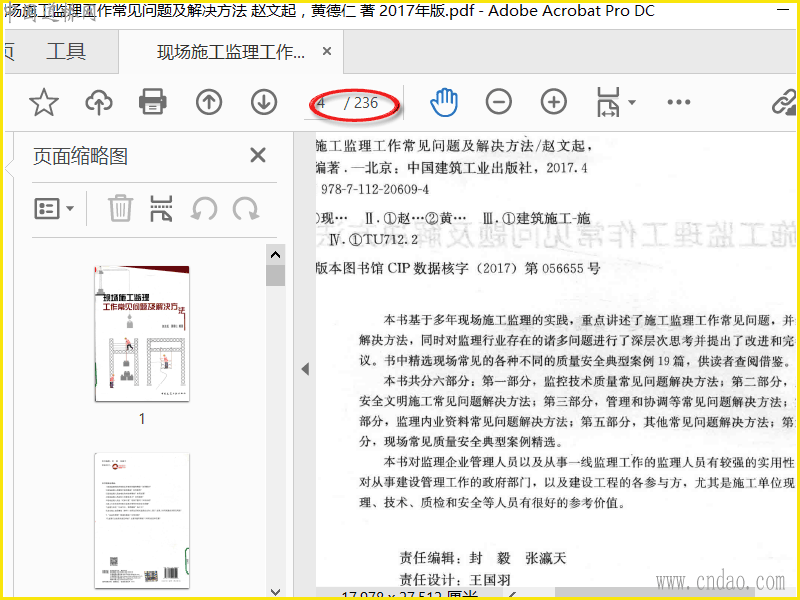This screenshot has width=800, height=600.
Task: Go to previous page with up arrow
Action: [x=209, y=102]
